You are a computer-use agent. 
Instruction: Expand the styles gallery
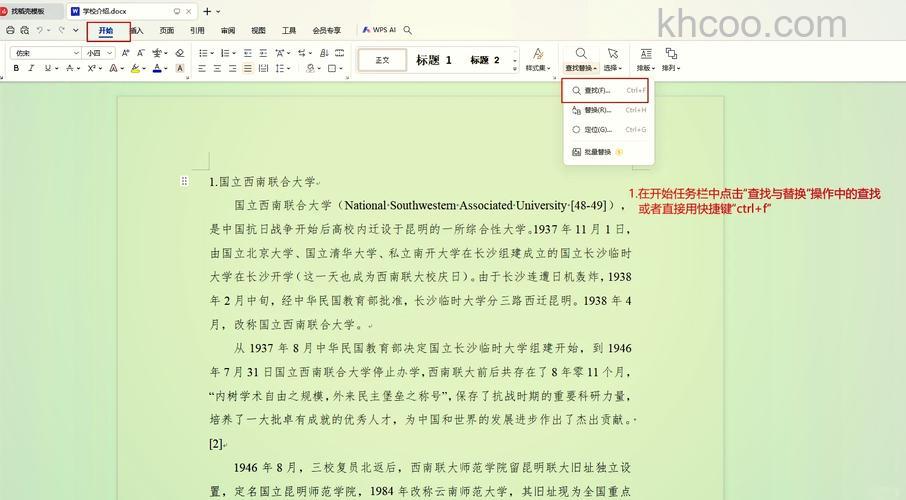pos(514,68)
